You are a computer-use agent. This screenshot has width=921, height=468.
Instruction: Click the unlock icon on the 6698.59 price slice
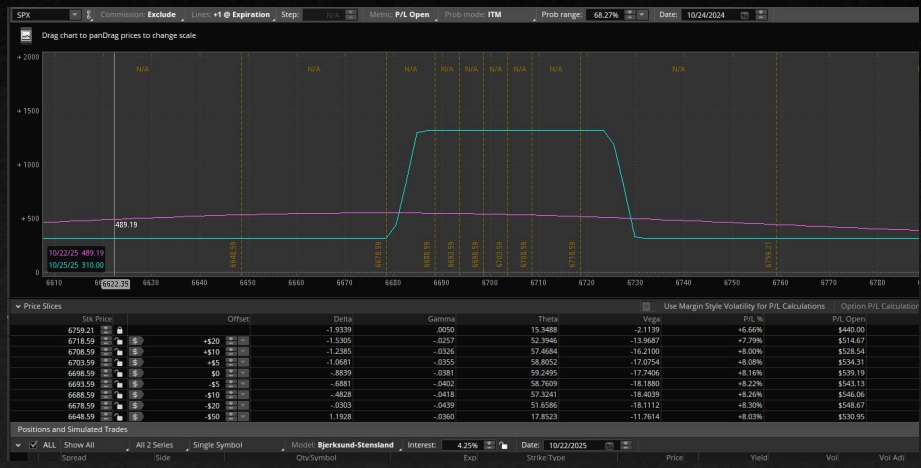119,373
